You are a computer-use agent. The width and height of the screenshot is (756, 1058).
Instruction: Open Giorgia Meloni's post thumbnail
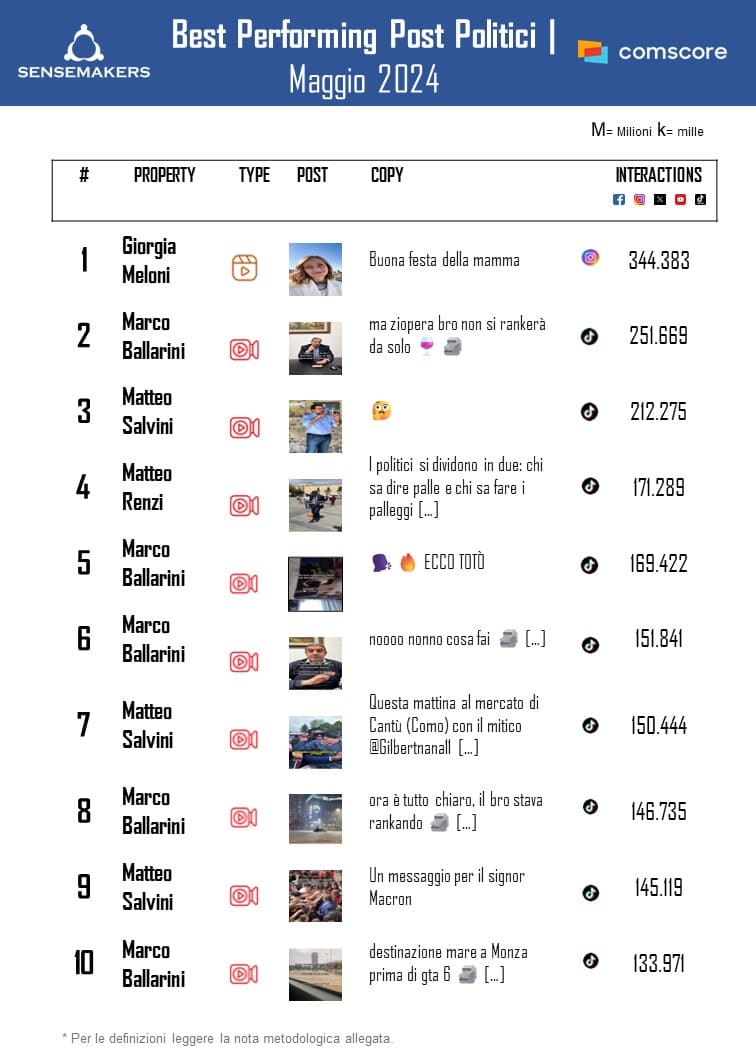(315, 269)
